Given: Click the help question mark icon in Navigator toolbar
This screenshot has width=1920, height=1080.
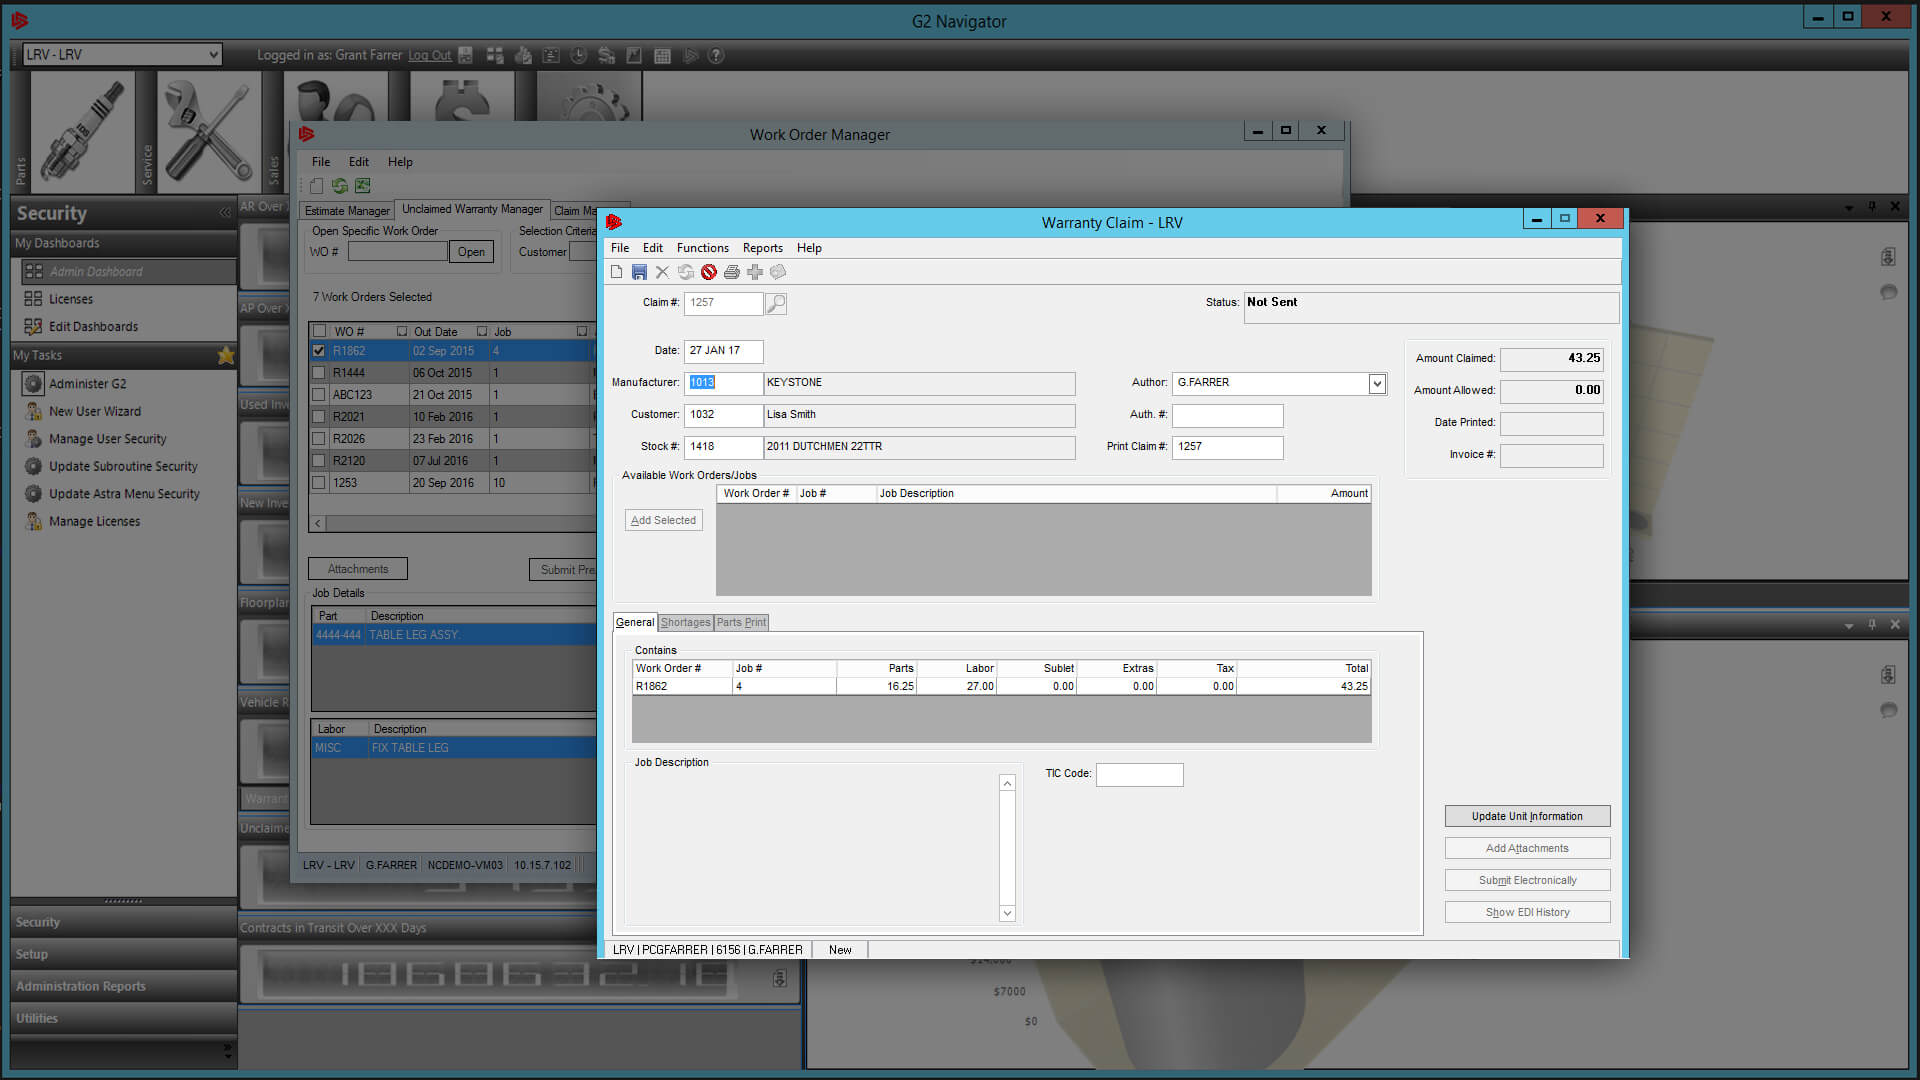Looking at the screenshot, I should [x=716, y=56].
